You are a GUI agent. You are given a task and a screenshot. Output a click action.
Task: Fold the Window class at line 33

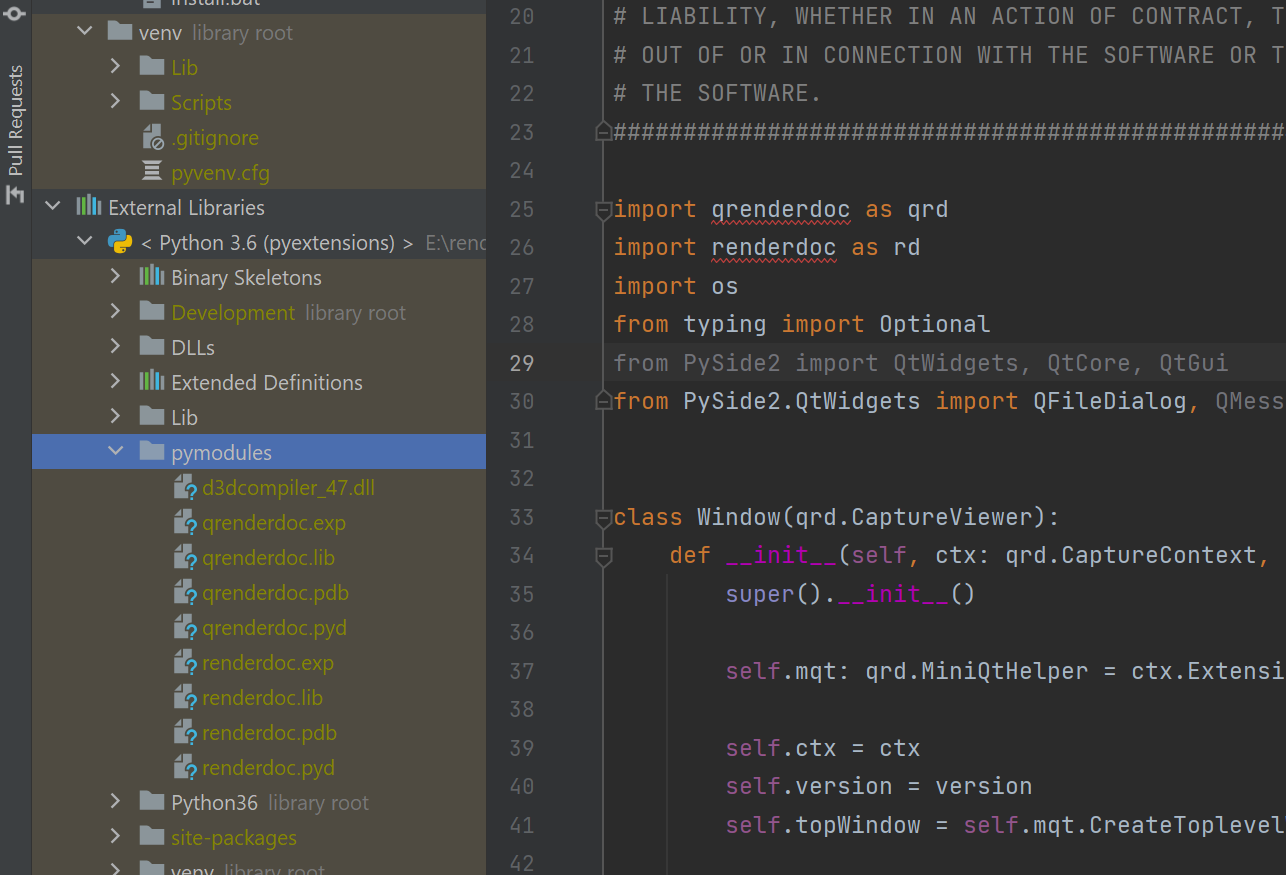[603, 518]
